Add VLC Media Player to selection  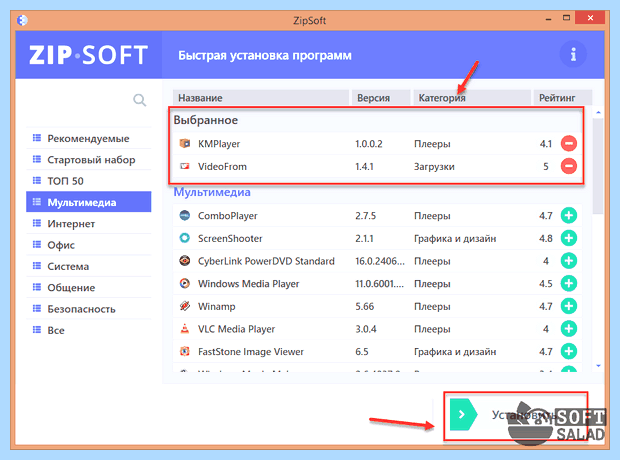569,329
